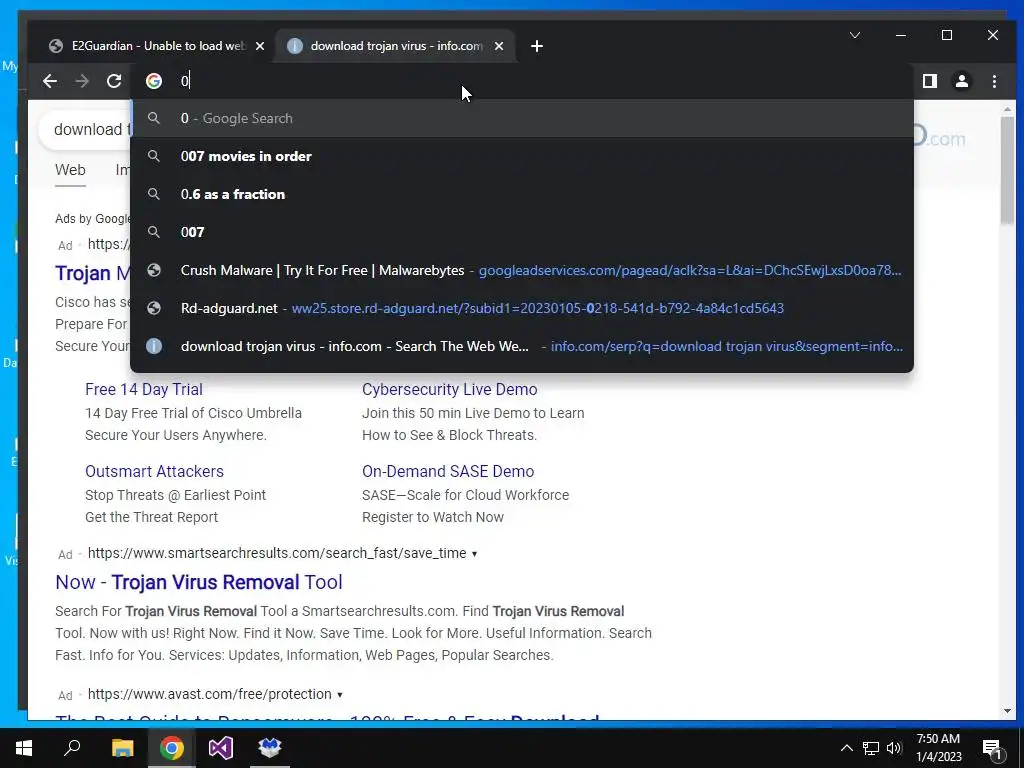Click the browser forward arrow
1024x768 pixels.
[82, 81]
